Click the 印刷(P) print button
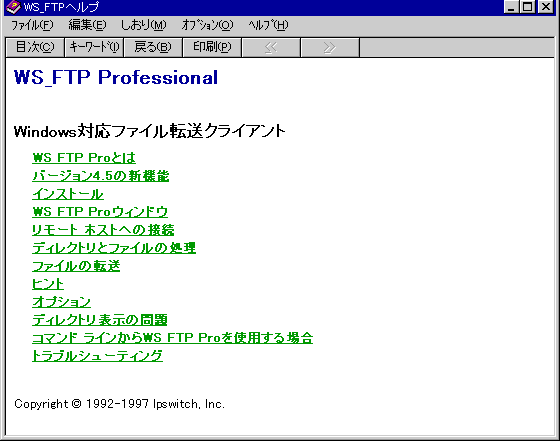 pos(212,47)
